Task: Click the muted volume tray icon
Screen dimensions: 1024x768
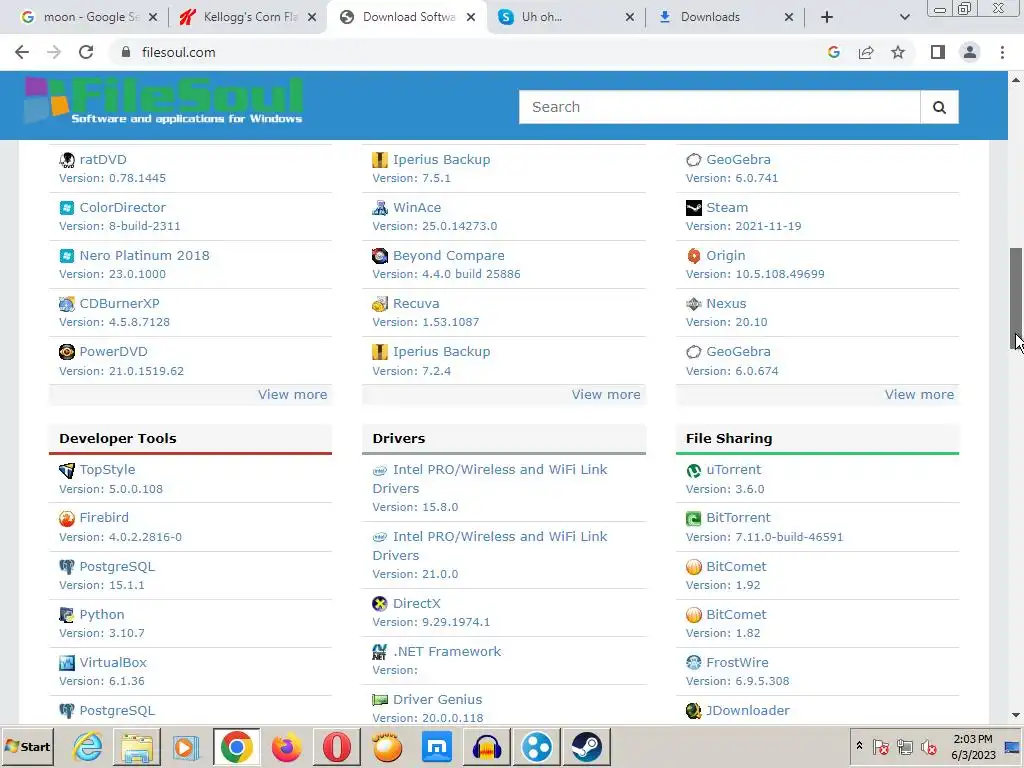Action: coord(929,747)
